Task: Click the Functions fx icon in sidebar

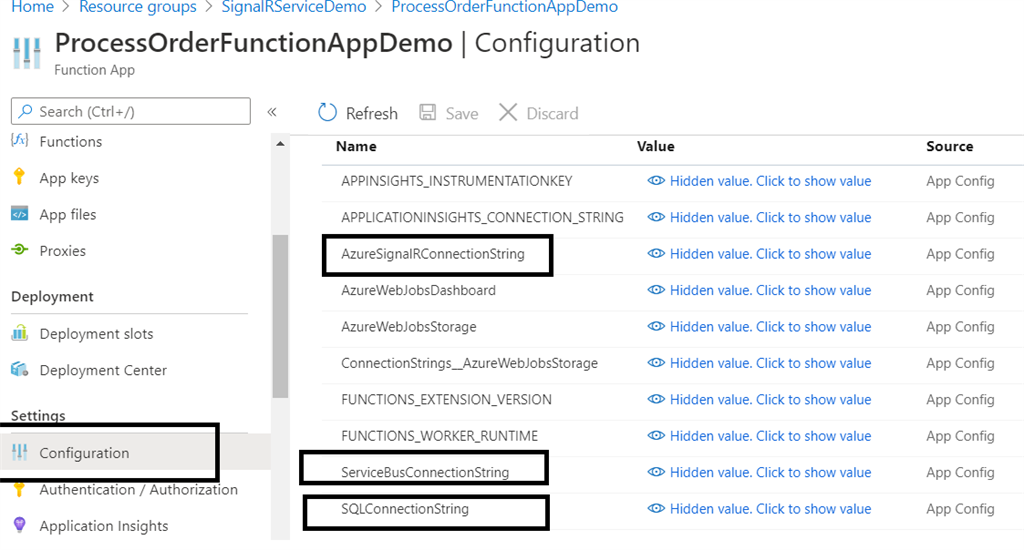Action: tap(20, 140)
